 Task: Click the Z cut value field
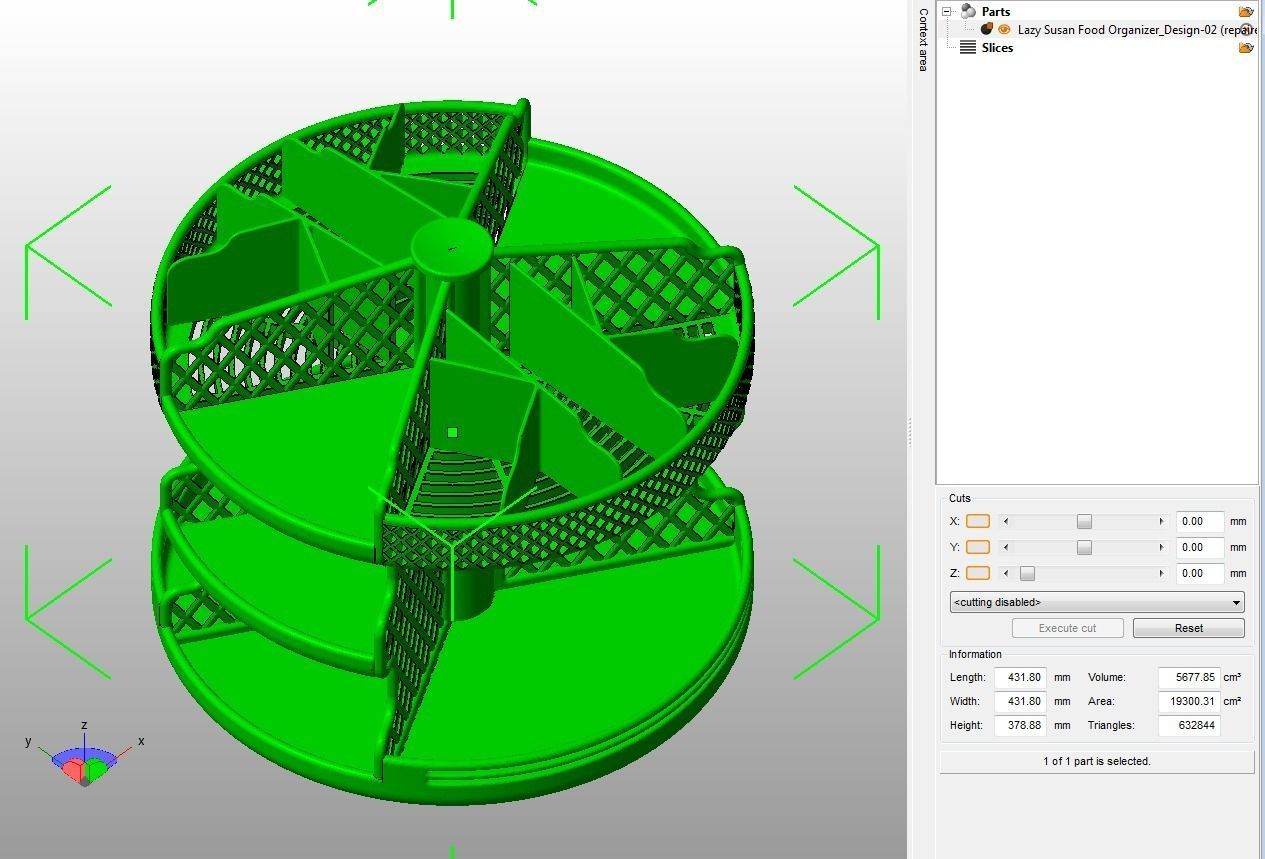tap(1200, 573)
